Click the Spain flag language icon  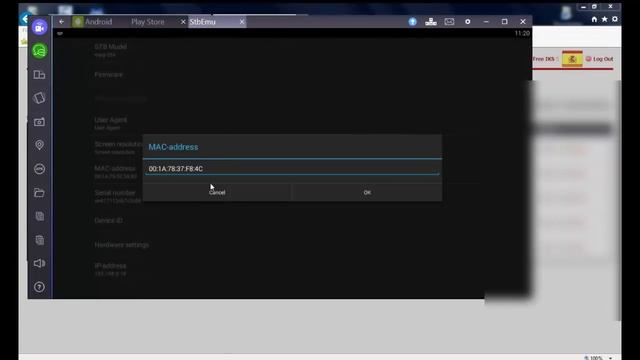click(572, 59)
